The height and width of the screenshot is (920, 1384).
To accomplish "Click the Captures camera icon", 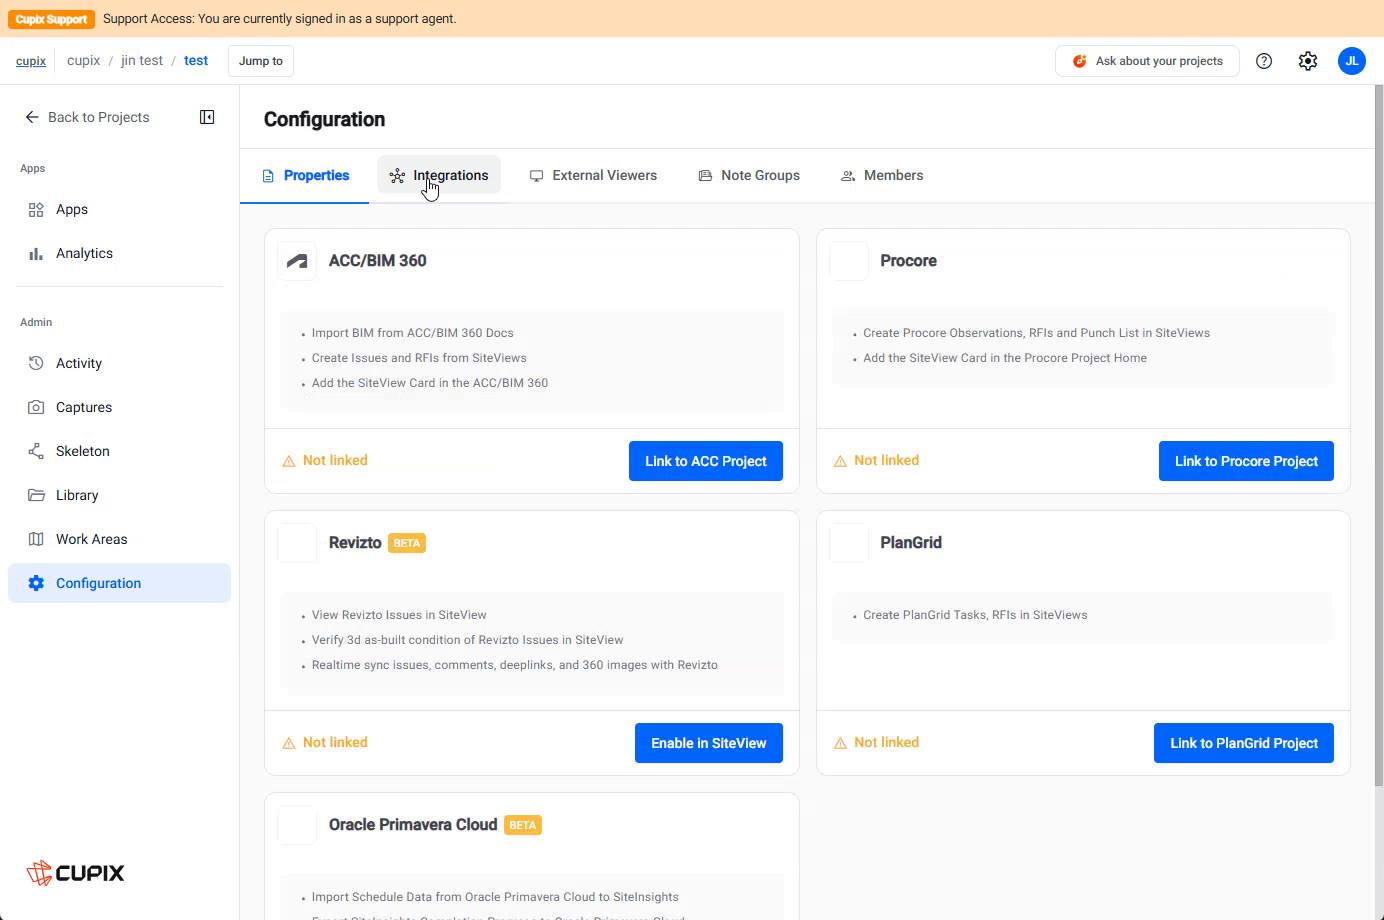I will coord(36,407).
